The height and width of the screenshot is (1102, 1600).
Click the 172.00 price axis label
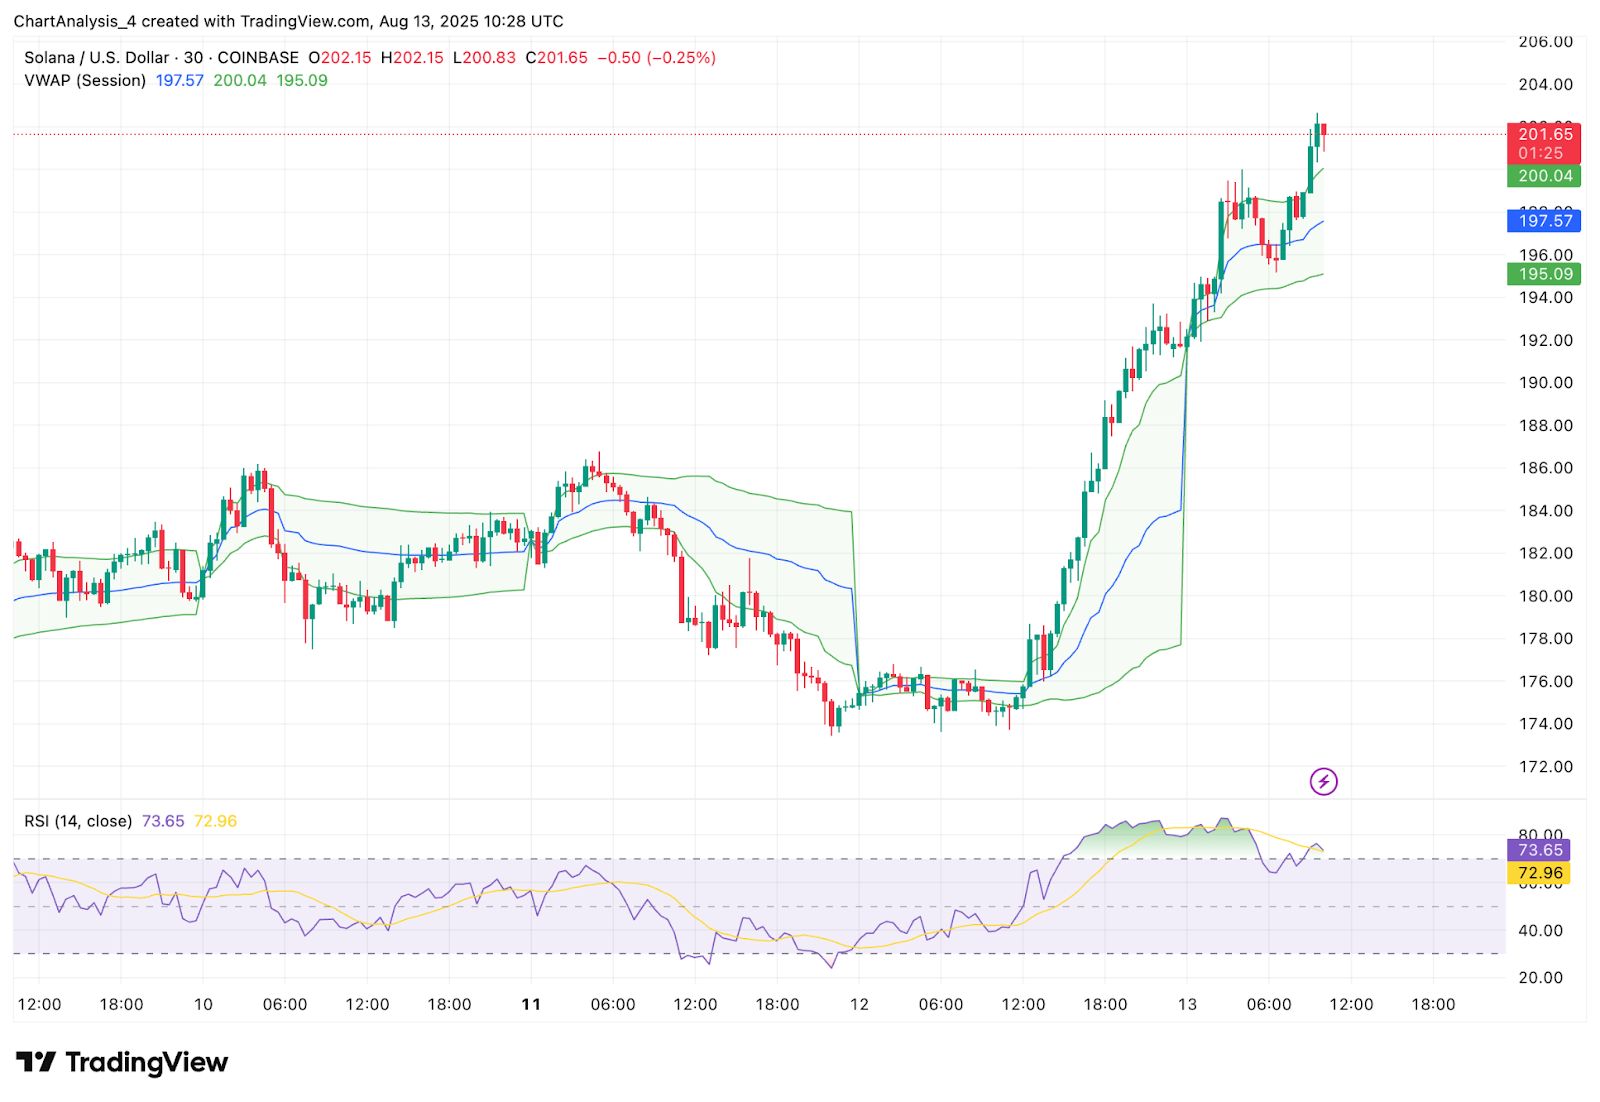(1545, 767)
